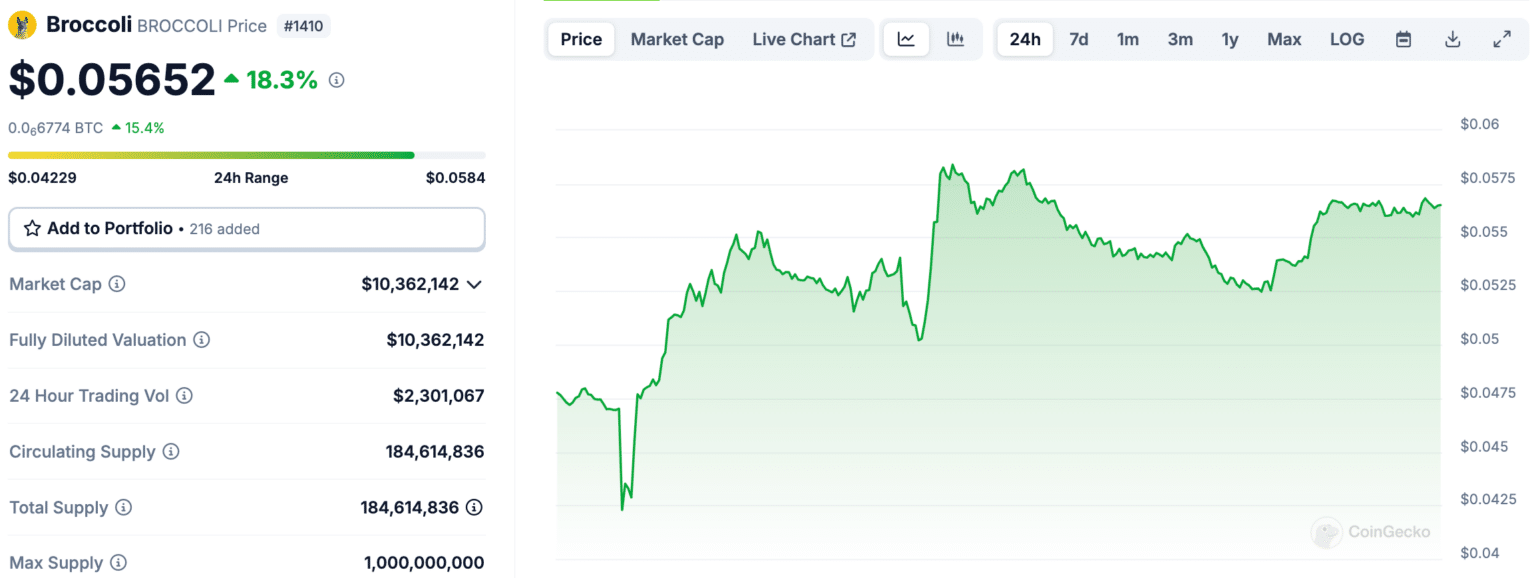Click the 24h Range progress bar
1536x578 pixels.
[x=247, y=155]
